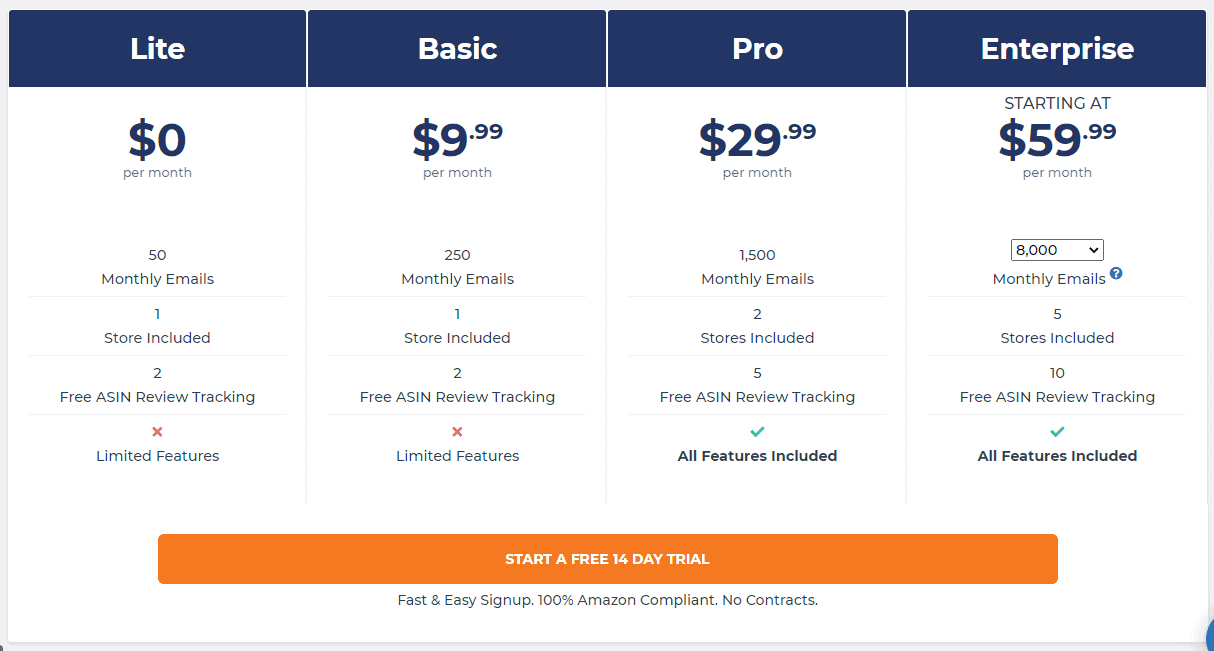1214x651 pixels.
Task: Click the $0 per month price
Action: pyautogui.click(x=157, y=140)
